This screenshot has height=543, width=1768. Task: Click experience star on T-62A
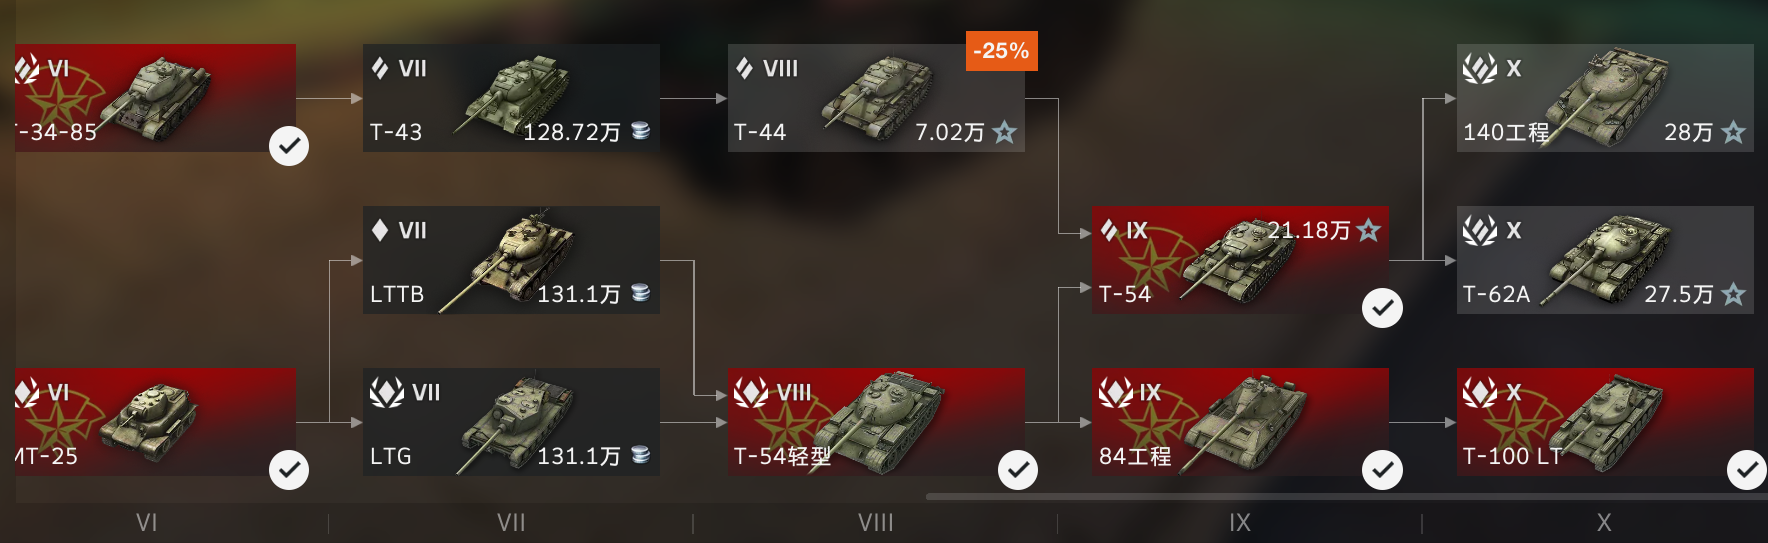(1734, 294)
